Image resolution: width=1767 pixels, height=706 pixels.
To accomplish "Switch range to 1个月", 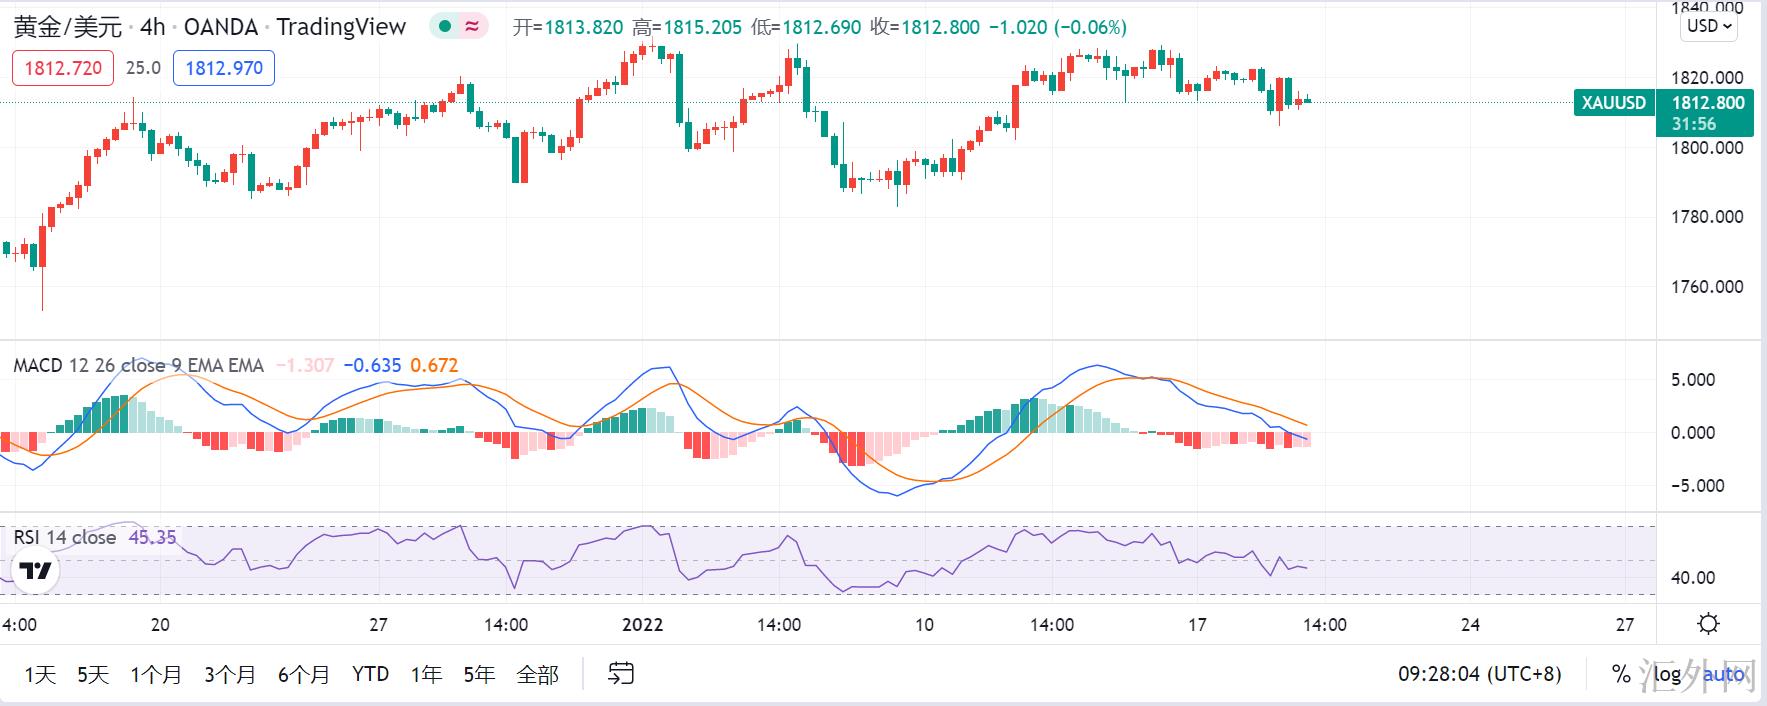I will [156, 675].
